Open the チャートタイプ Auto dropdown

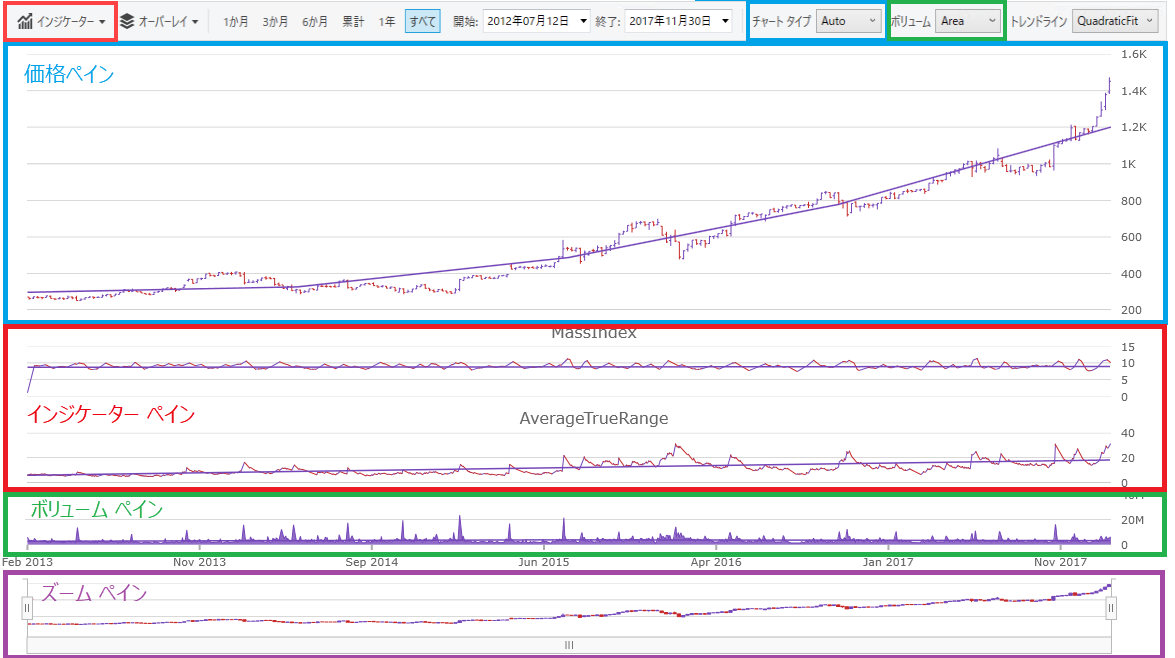point(848,18)
